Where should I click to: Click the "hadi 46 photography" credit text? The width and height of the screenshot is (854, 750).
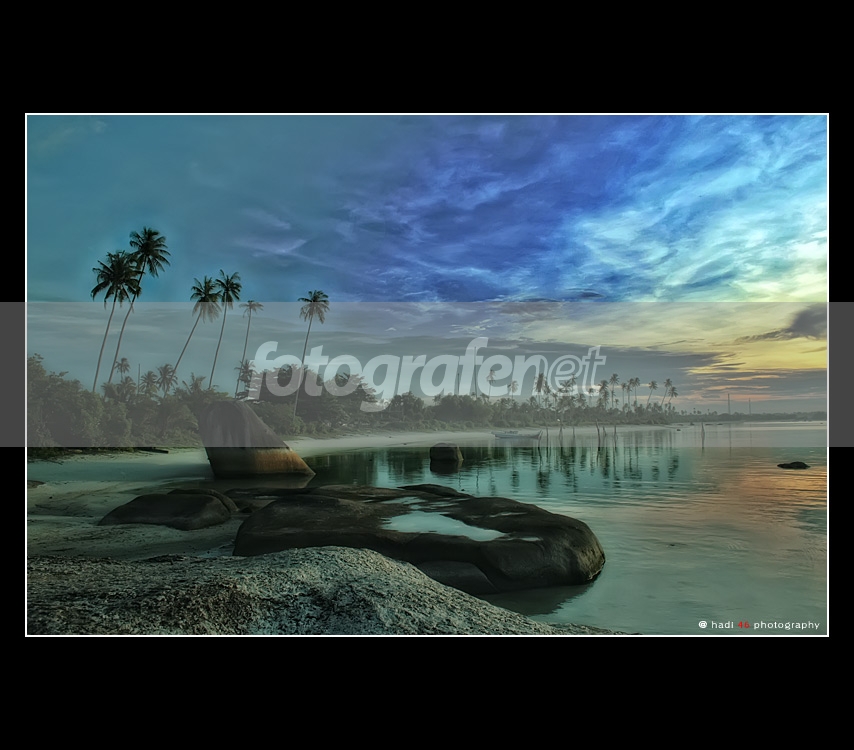tap(759, 625)
